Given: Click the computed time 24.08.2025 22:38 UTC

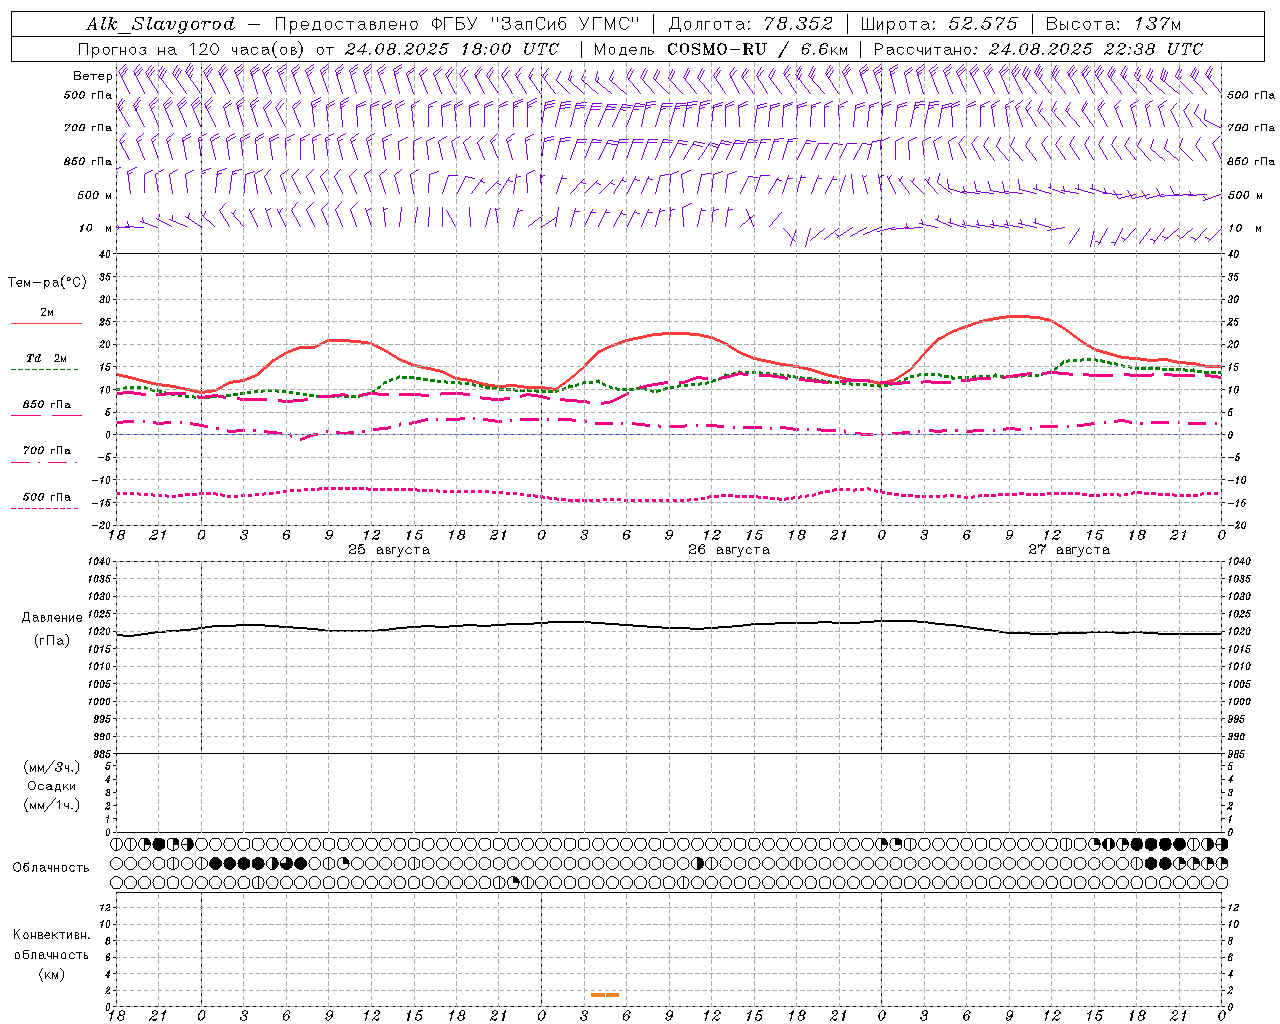Looking at the screenshot, I should click(1096, 49).
